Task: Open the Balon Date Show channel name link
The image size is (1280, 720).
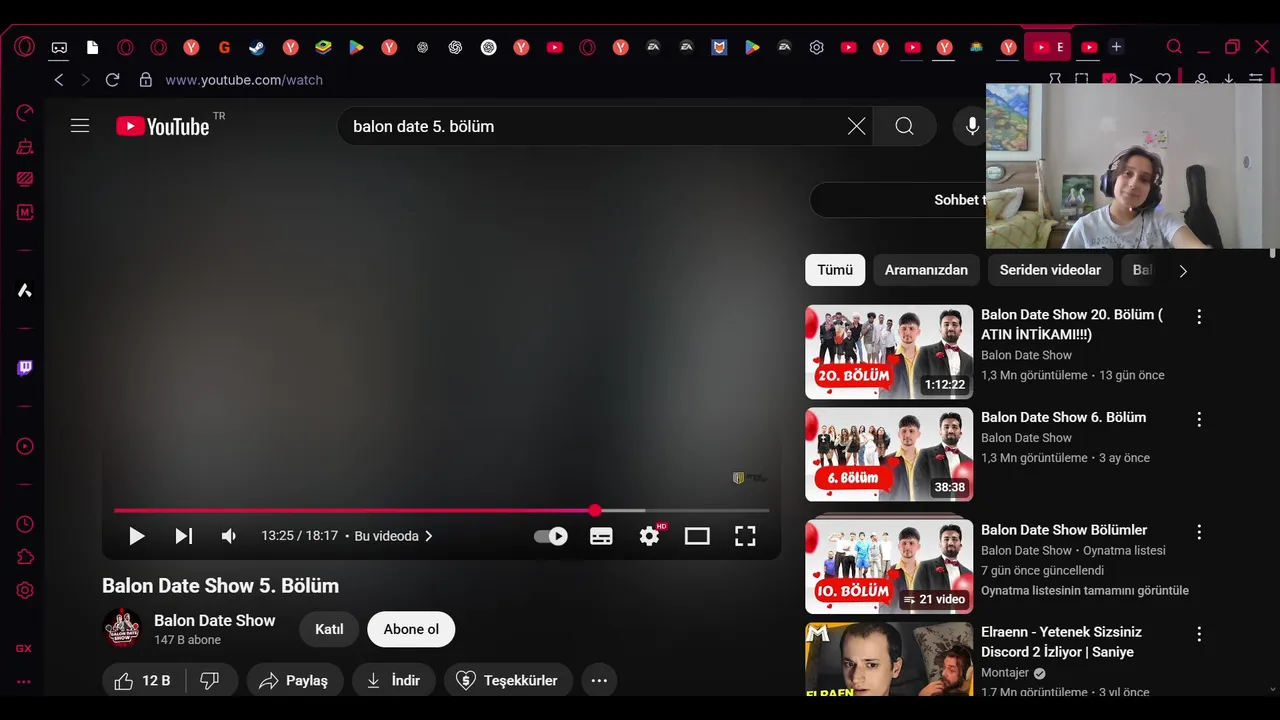Action: (x=214, y=620)
